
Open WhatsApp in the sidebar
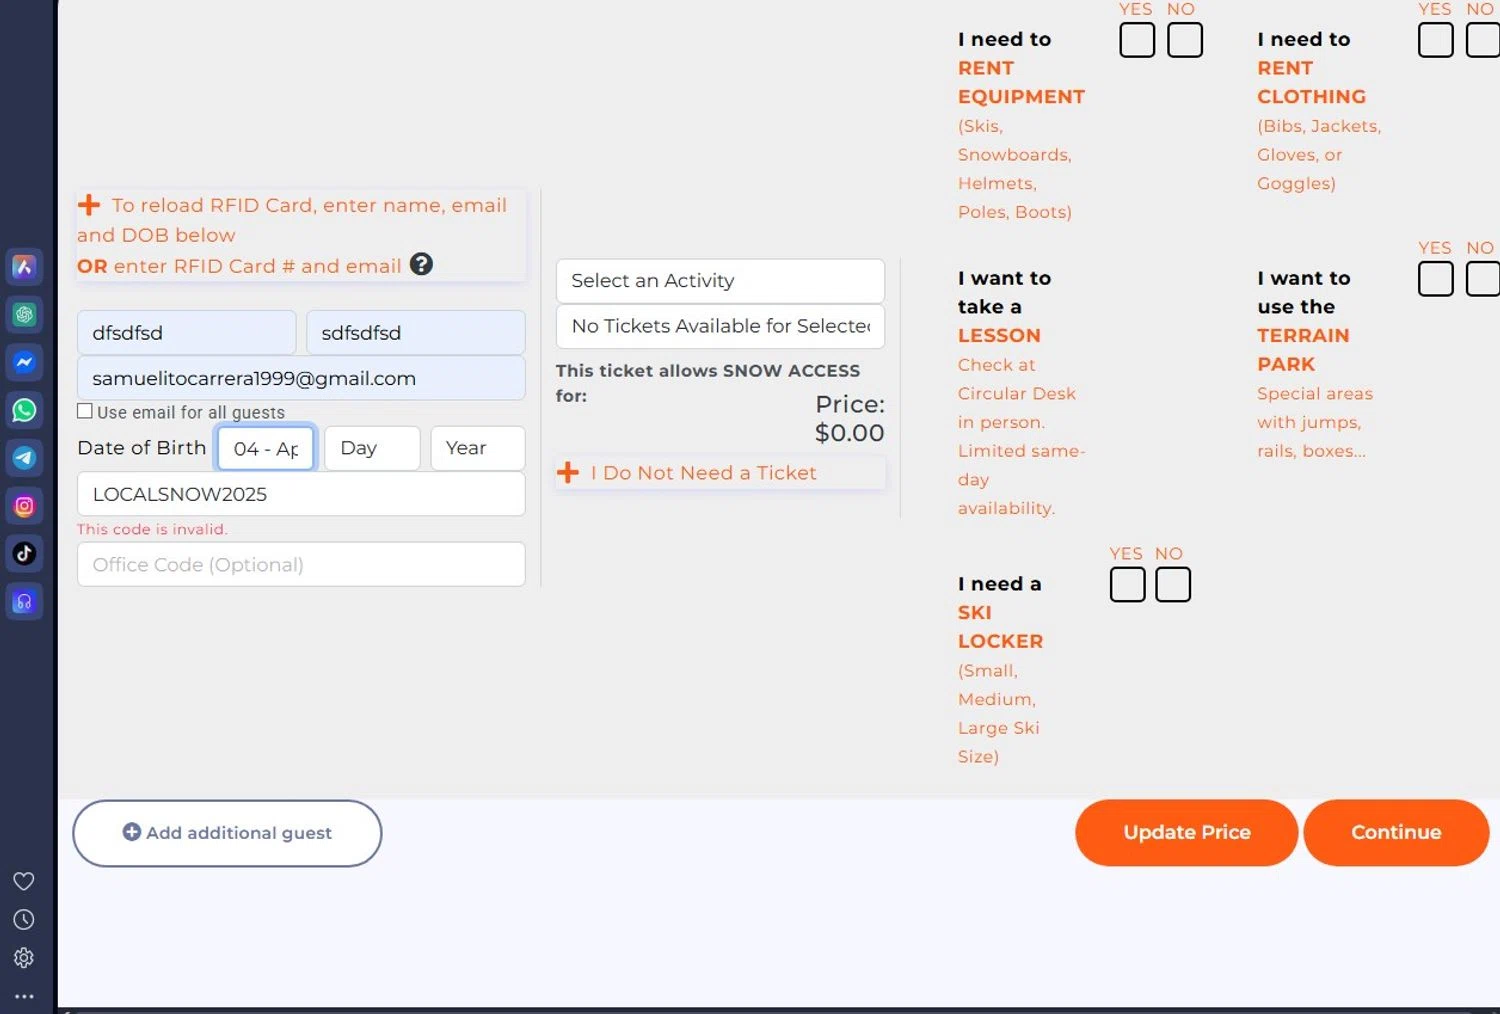24,410
